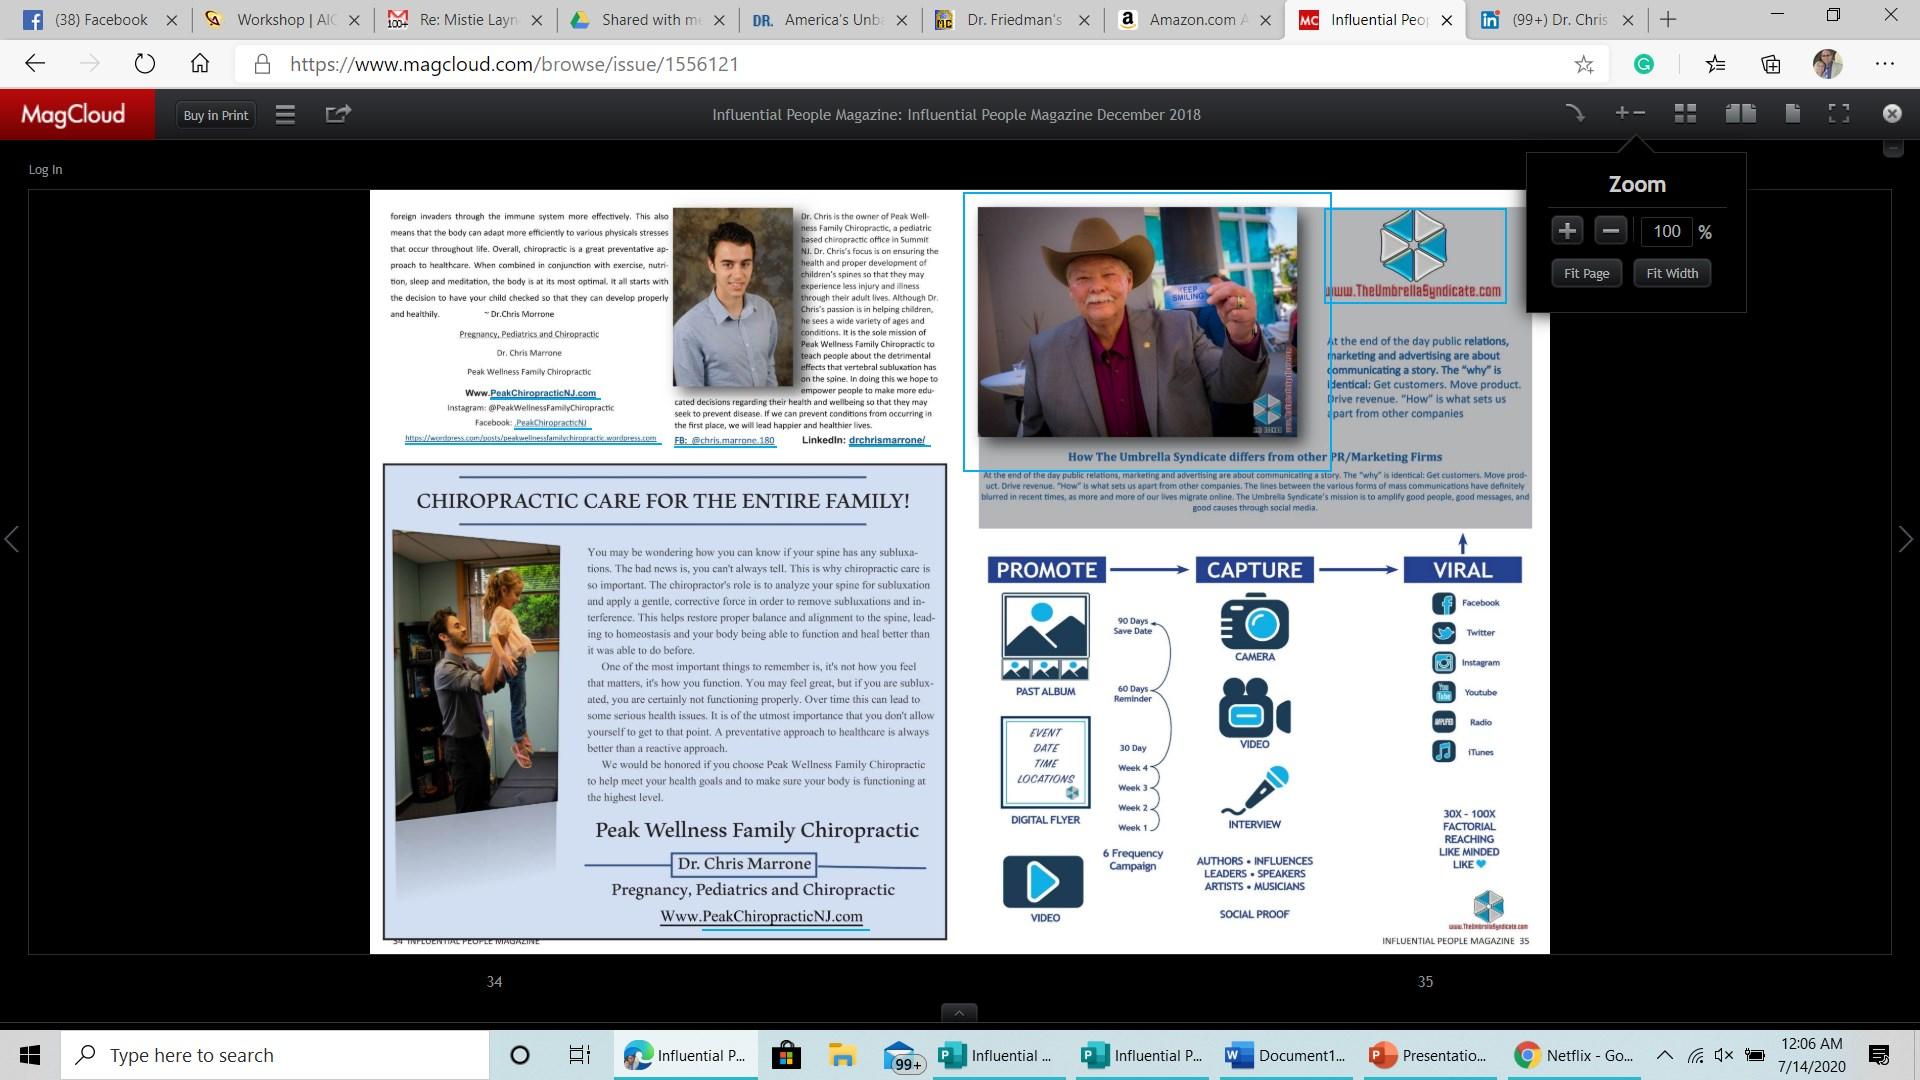Click the browser back button
This screenshot has width=1920, height=1080.
tap(35, 64)
